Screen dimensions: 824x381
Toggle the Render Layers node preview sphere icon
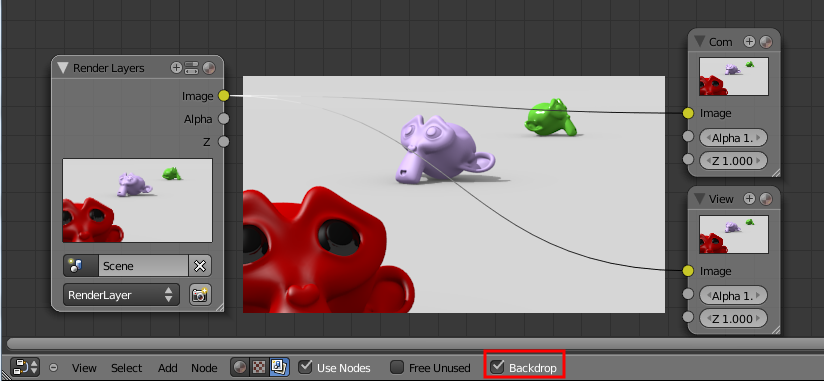[209, 68]
